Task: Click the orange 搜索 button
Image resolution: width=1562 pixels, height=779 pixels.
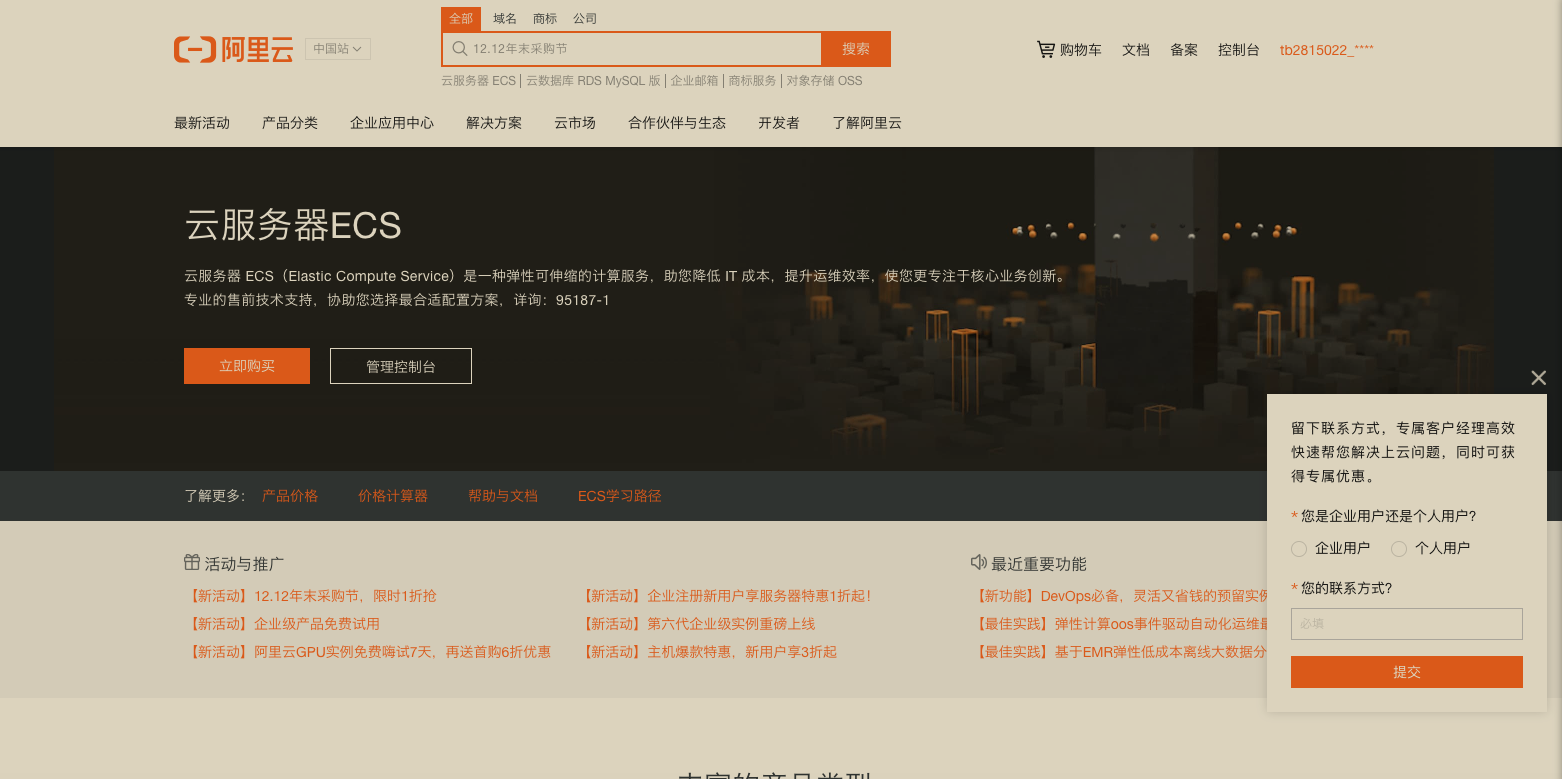Action: click(856, 49)
